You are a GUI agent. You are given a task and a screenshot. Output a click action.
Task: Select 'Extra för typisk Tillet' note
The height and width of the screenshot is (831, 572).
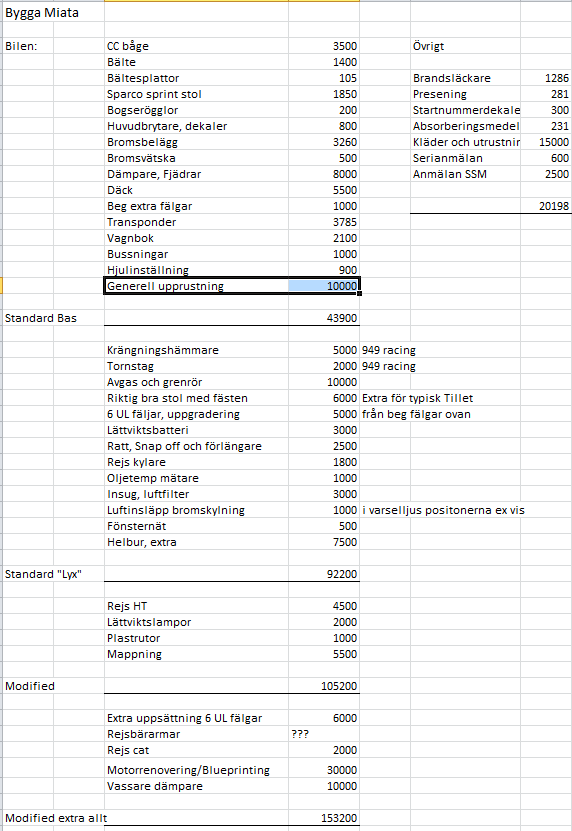pos(418,398)
